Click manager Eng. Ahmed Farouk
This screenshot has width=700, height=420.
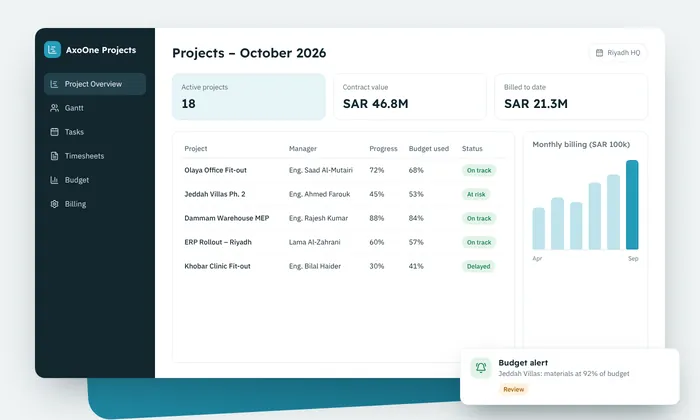pyautogui.click(x=319, y=194)
